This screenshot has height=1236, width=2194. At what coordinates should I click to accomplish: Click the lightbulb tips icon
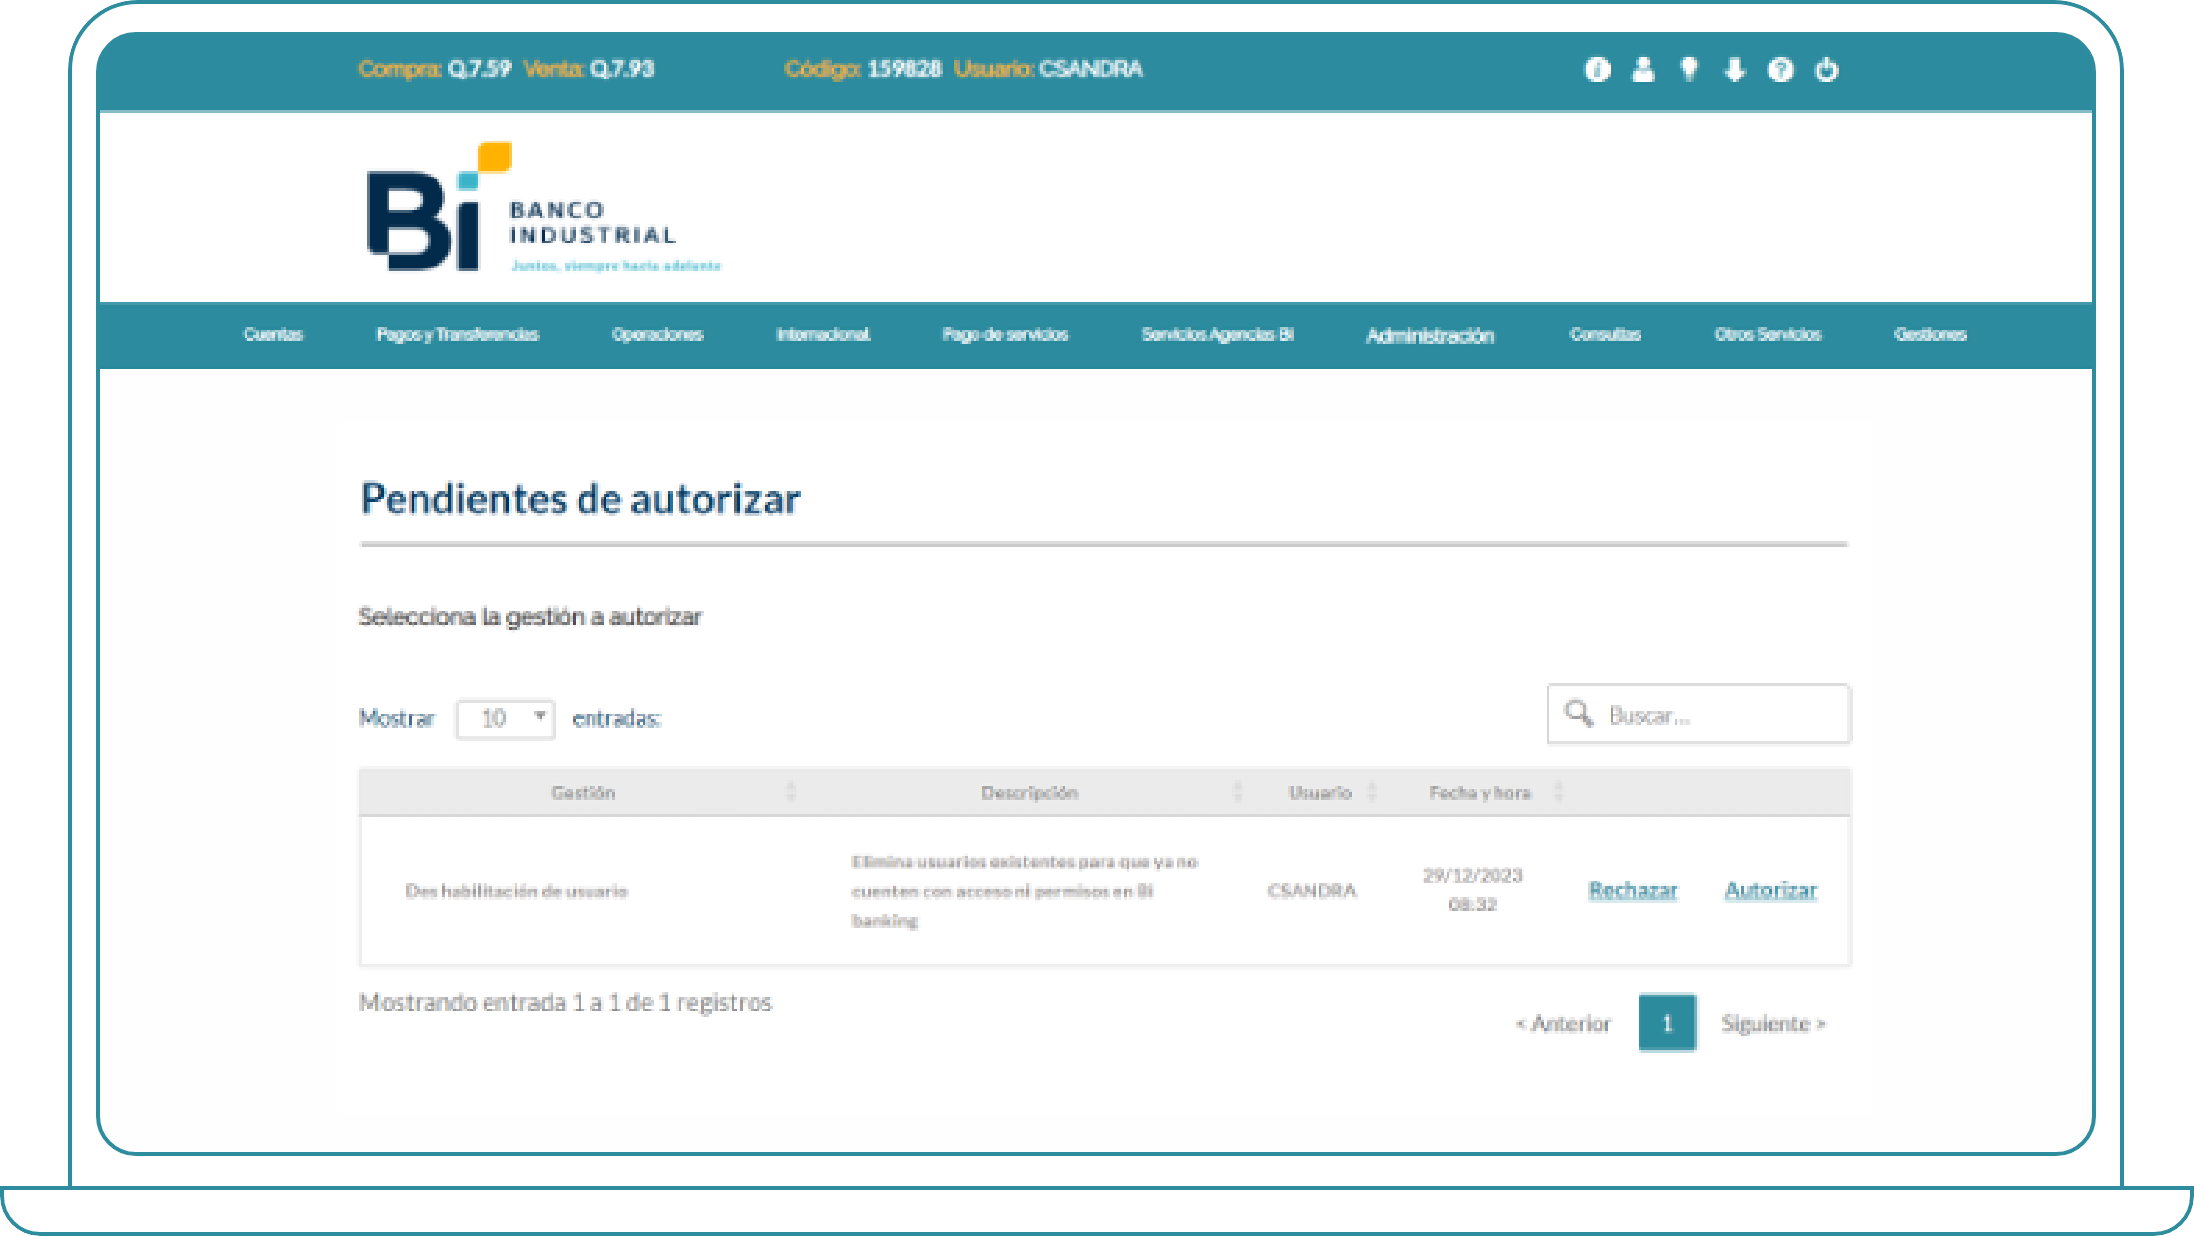click(x=1689, y=69)
